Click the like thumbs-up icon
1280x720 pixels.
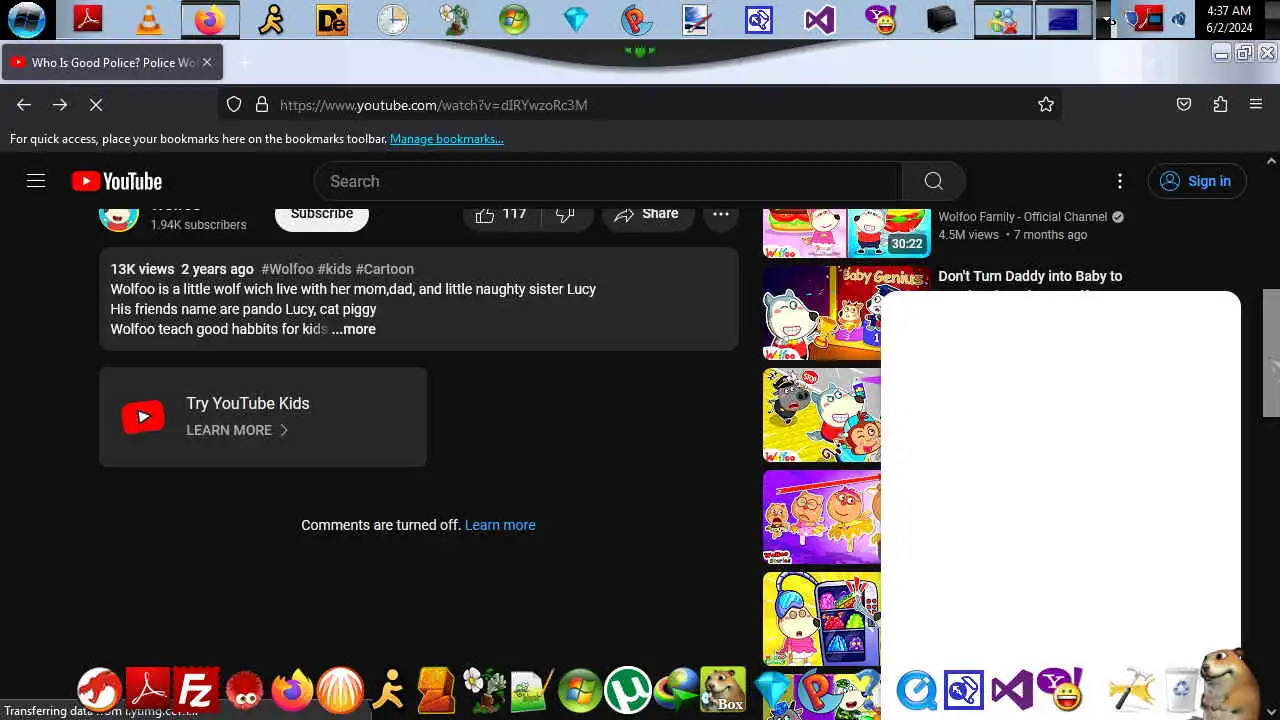click(485, 214)
